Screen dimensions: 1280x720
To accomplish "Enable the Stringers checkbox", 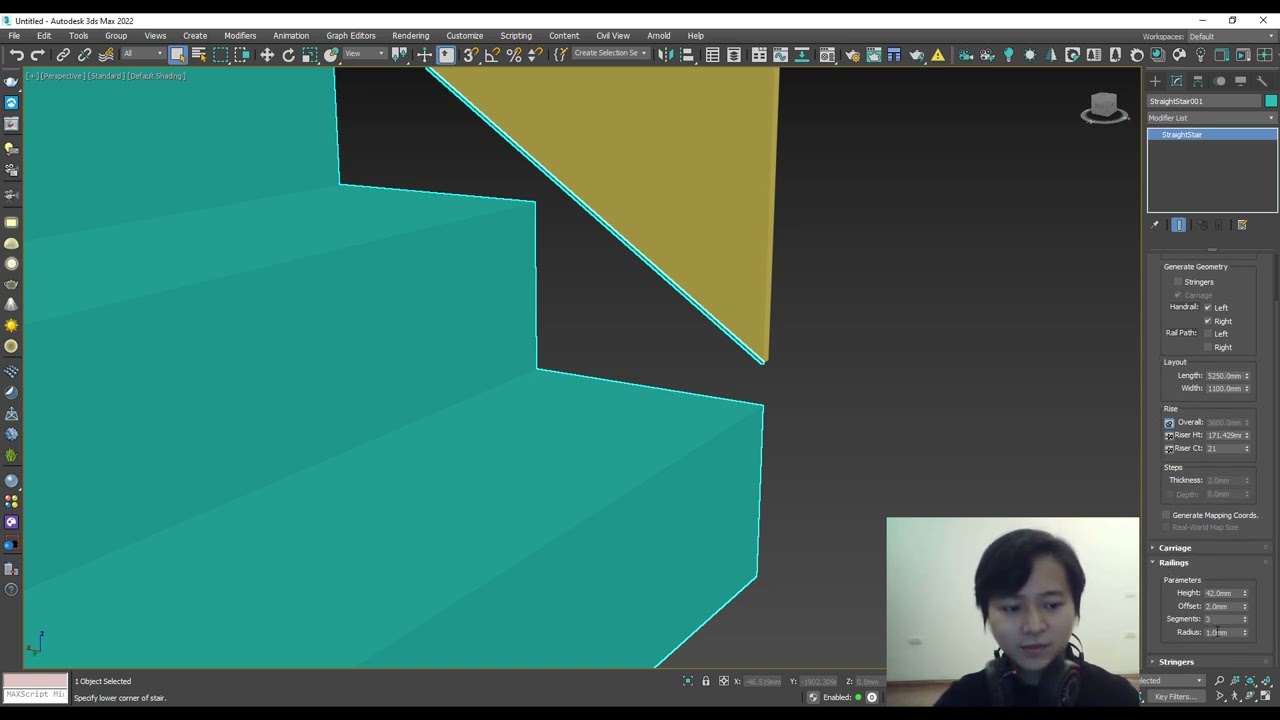I will pyautogui.click(x=1178, y=282).
